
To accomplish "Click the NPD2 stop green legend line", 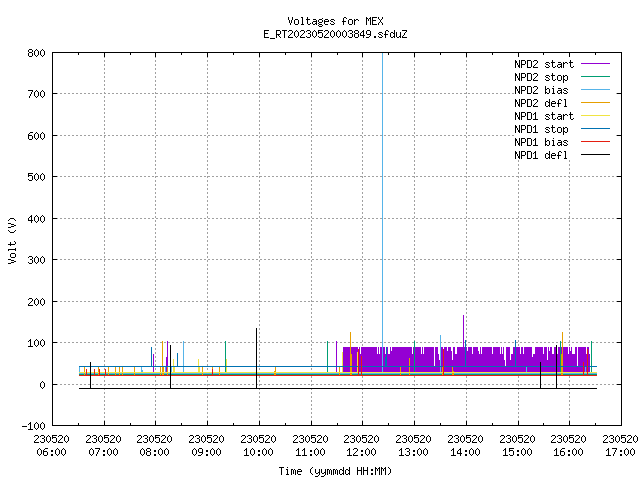I will 595,77.
